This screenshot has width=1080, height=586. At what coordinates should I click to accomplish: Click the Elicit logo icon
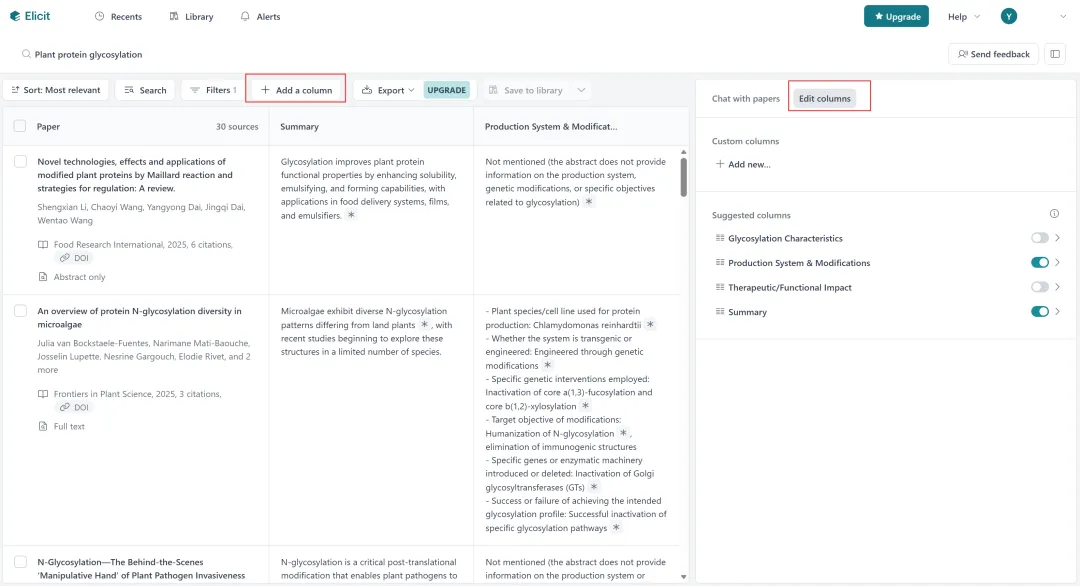pos(15,16)
